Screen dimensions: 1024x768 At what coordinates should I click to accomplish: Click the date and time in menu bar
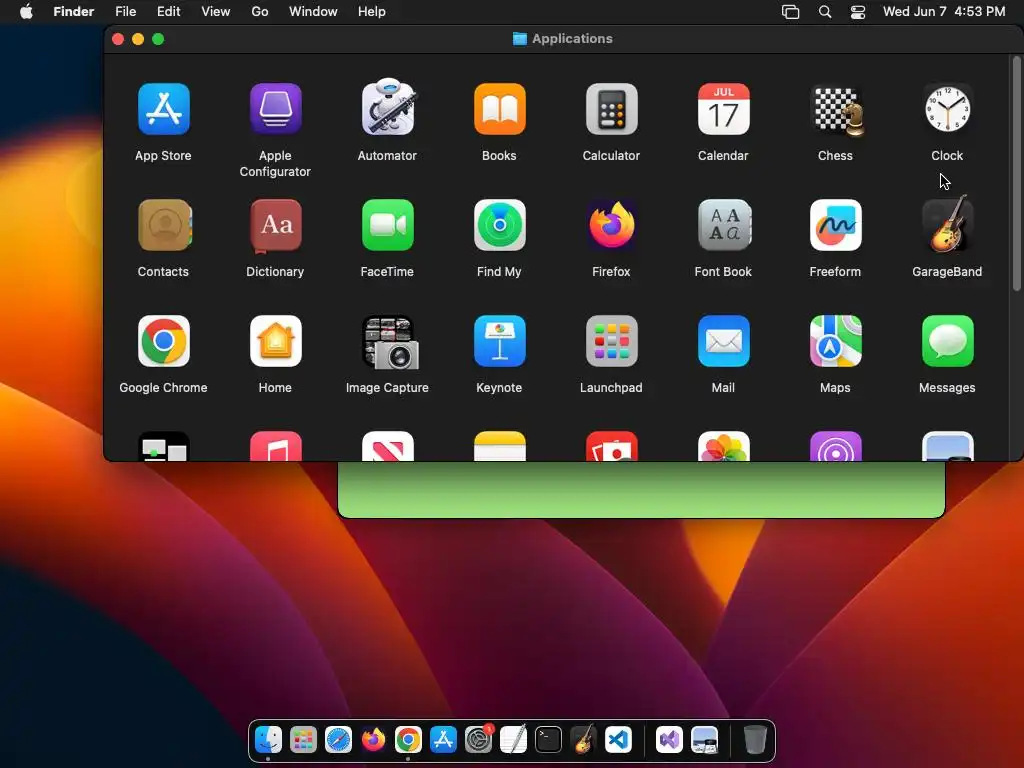click(944, 12)
